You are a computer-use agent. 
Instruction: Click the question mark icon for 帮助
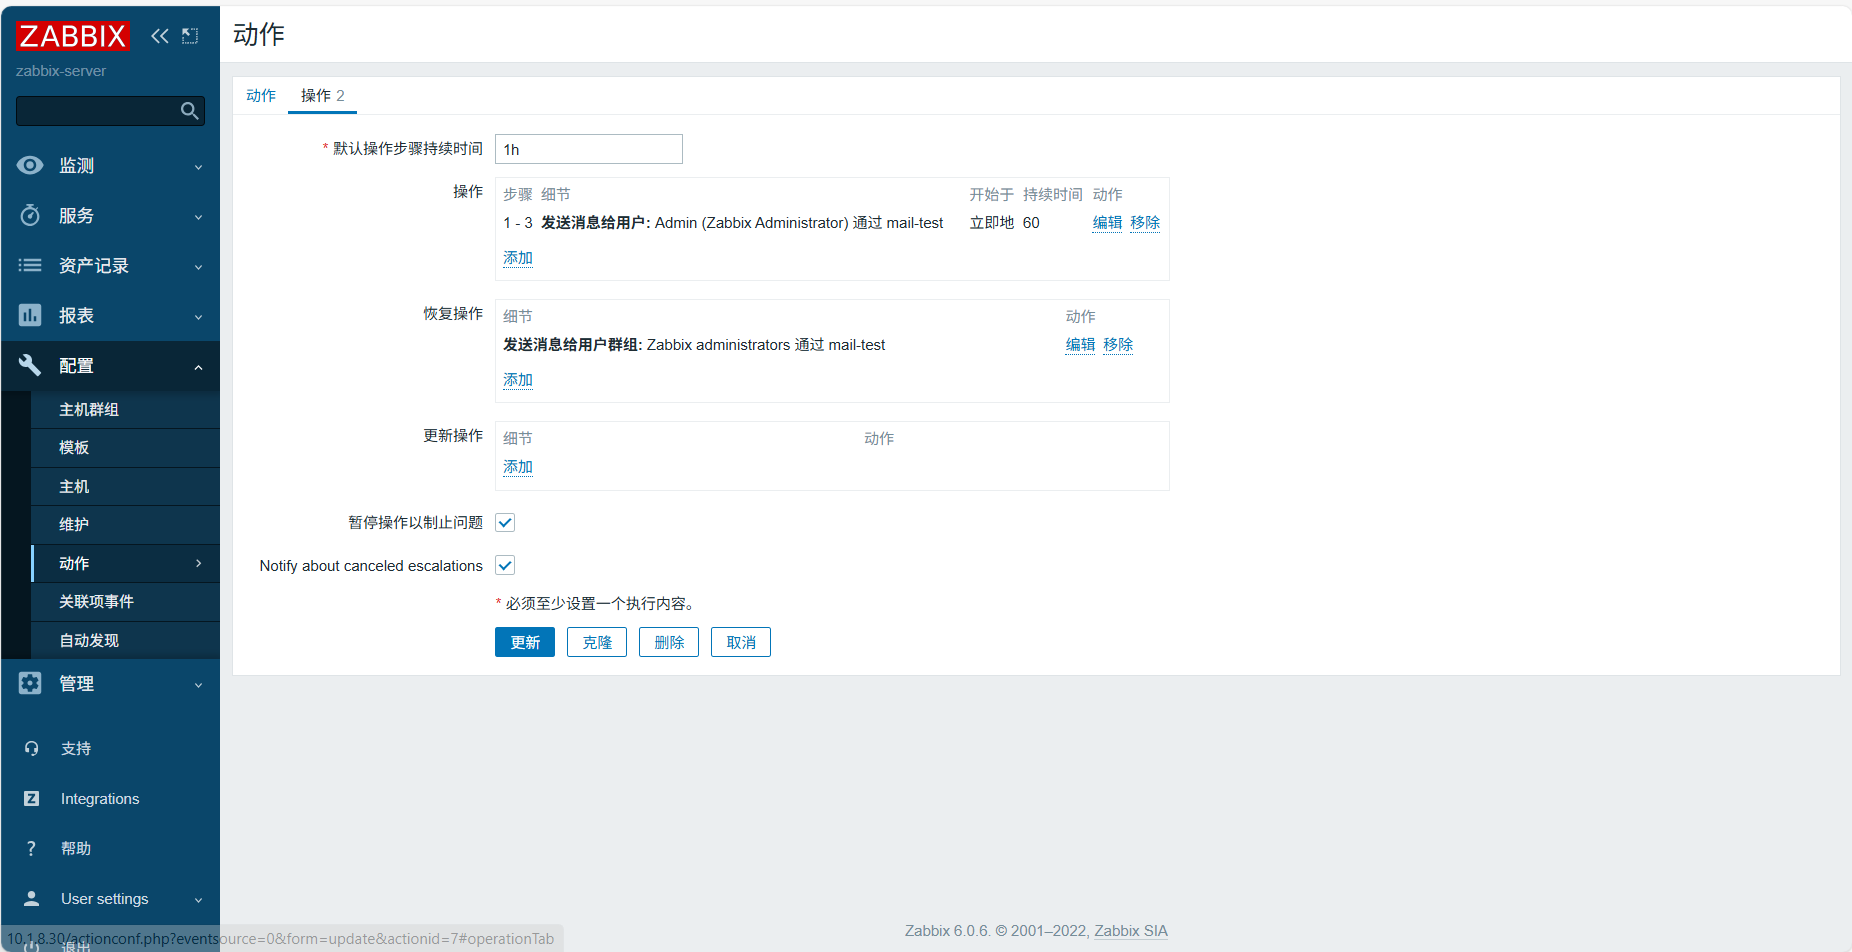click(32, 848)
